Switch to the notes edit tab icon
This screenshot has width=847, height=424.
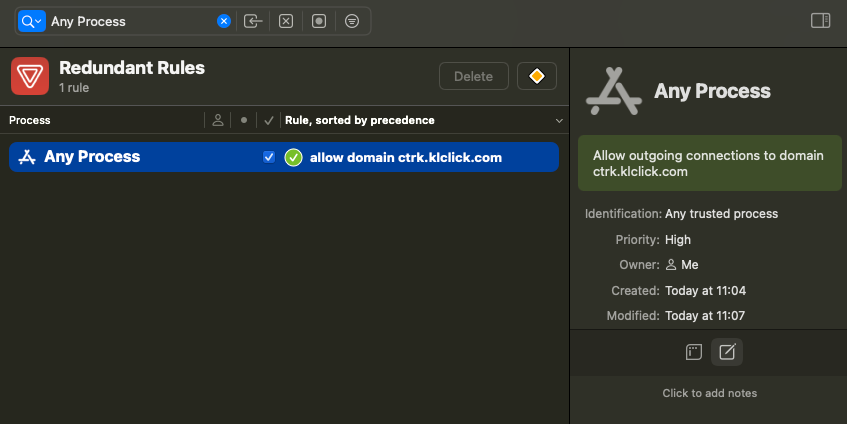coord(727,352)
